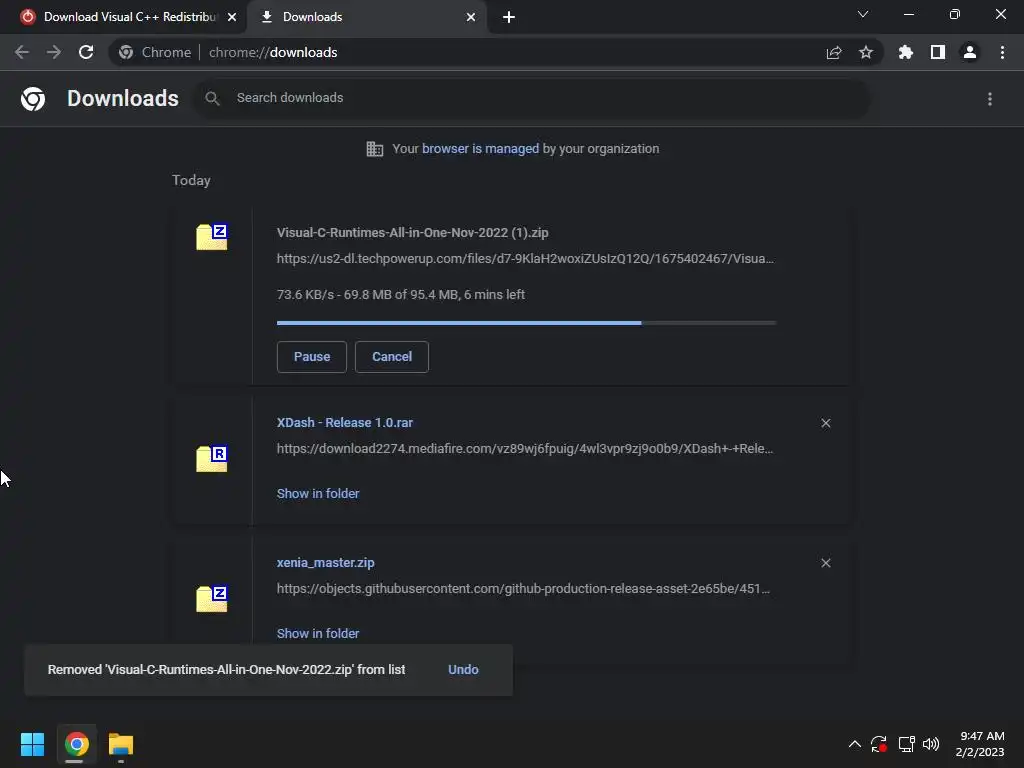Viewport: 1024px width, 768px height.
Task: Open the network tray icon
Action: point(906,744)
